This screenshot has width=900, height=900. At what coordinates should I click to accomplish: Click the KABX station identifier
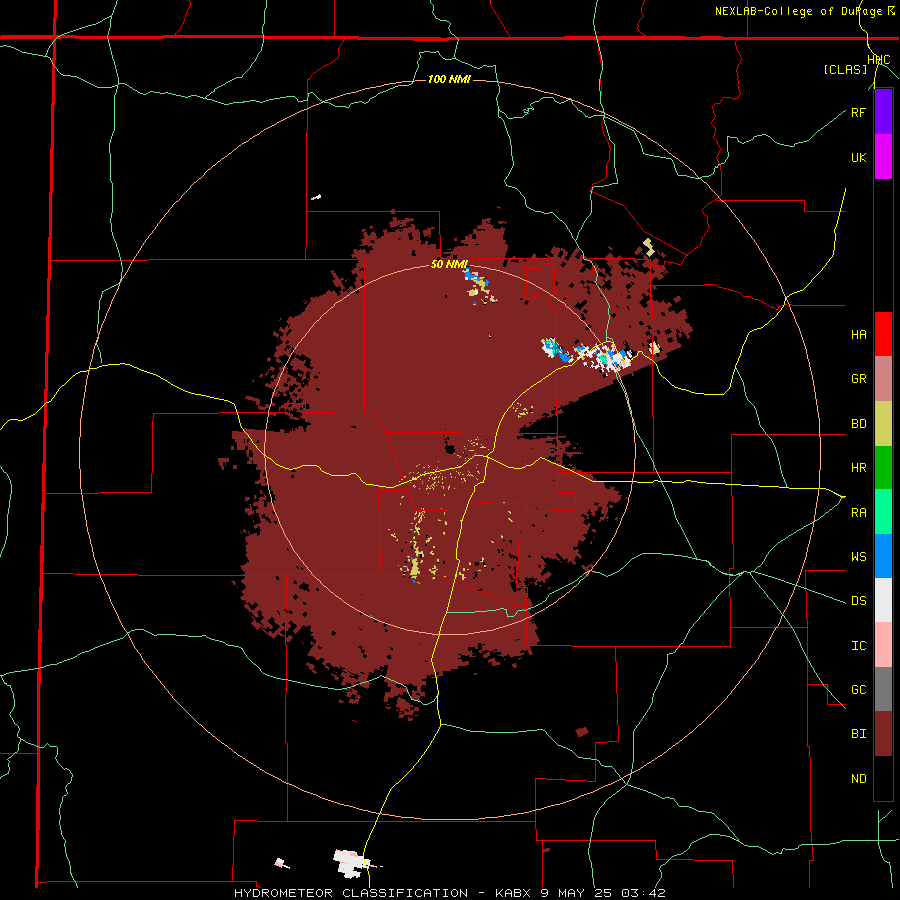(514, 893)
